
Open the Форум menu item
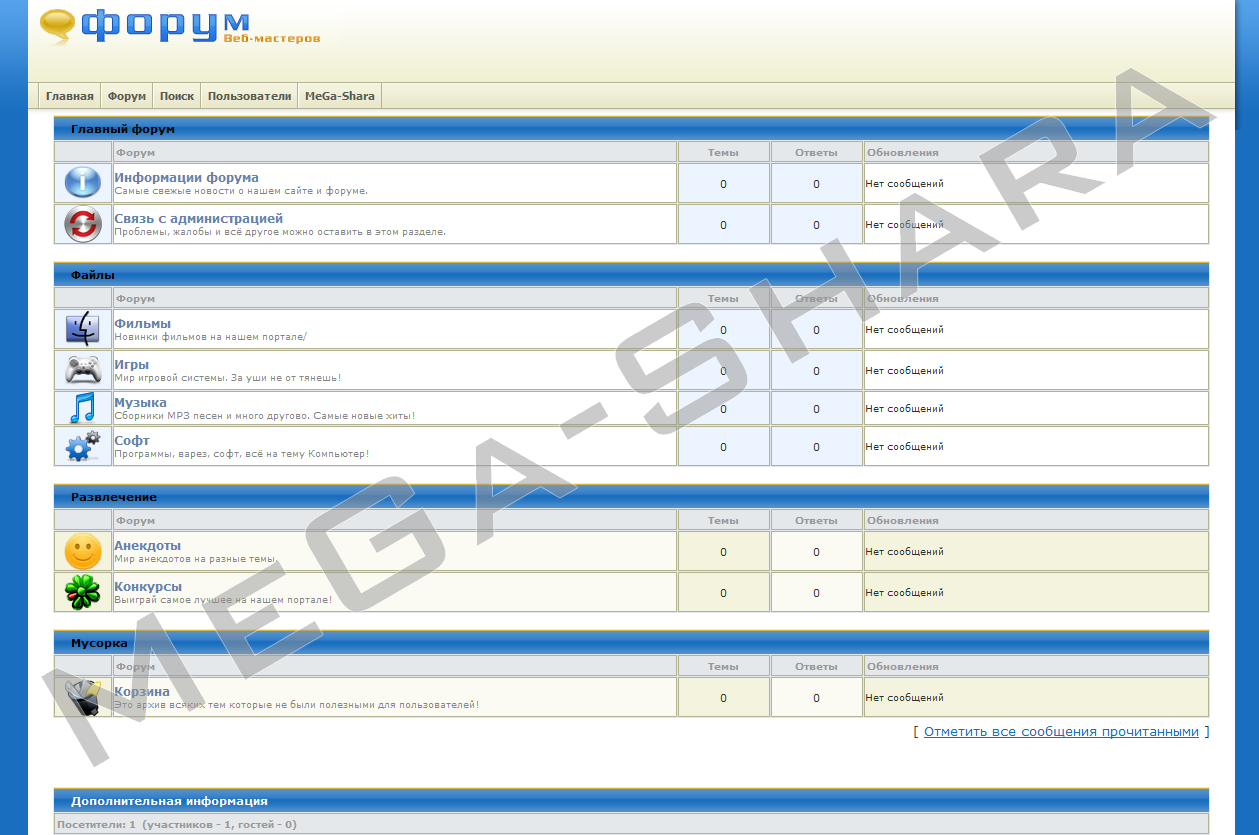pos(127,96)
